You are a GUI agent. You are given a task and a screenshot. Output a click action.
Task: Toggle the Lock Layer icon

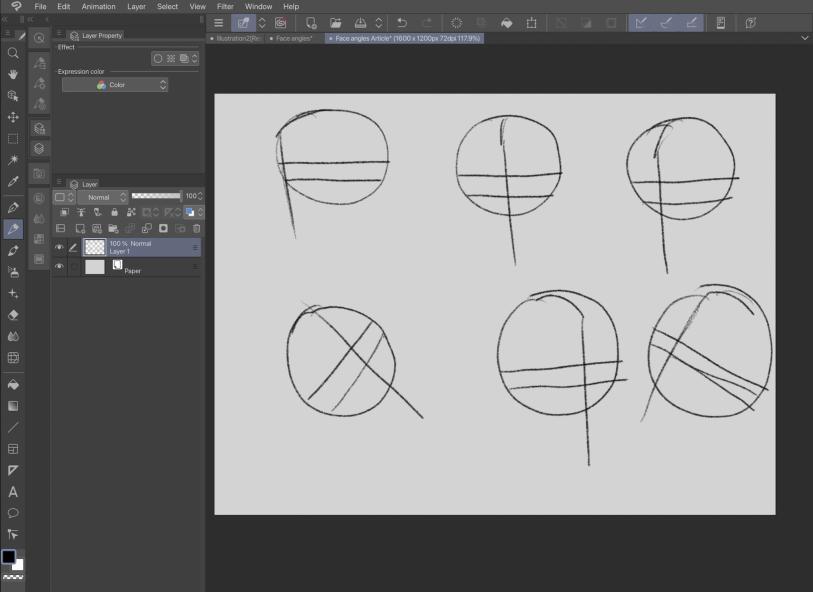pyautogui.click(x=114, y=213)
